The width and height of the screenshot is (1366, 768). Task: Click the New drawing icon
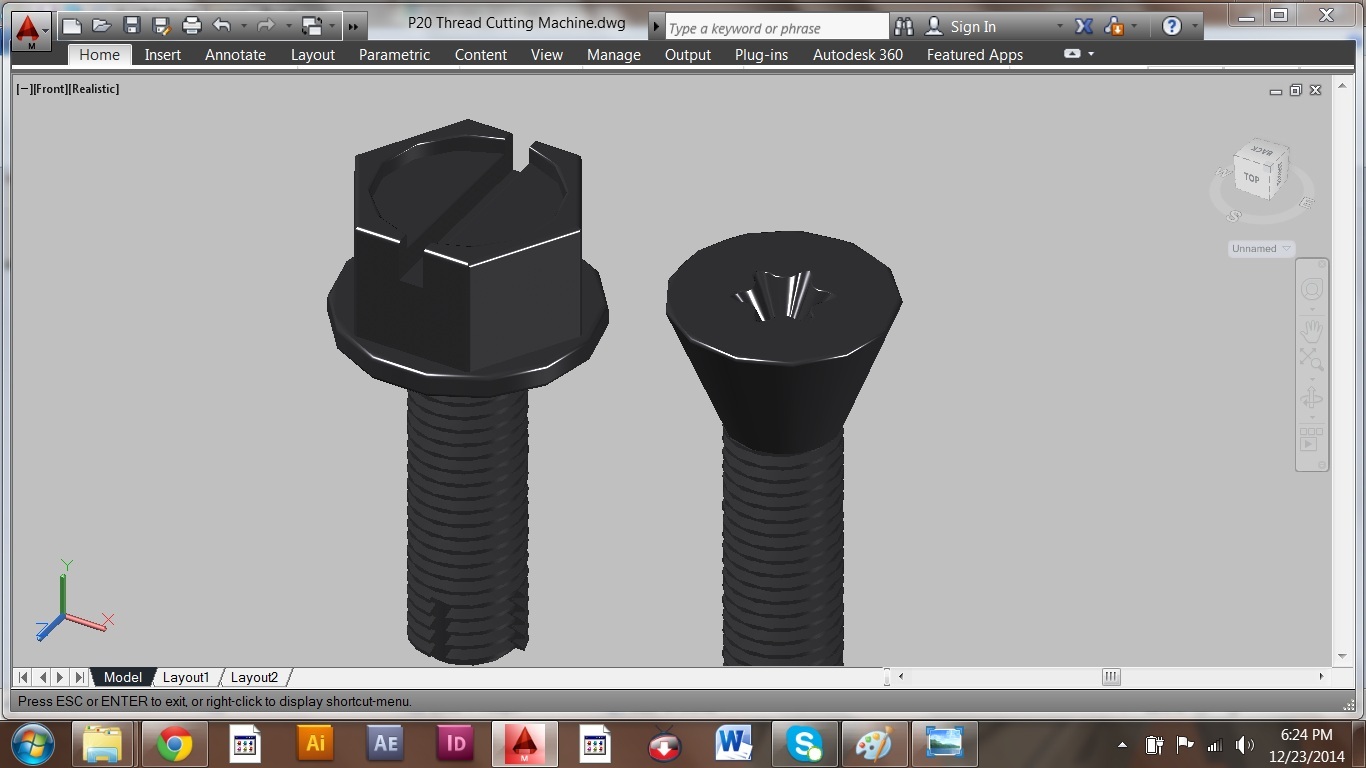[71, 26]
